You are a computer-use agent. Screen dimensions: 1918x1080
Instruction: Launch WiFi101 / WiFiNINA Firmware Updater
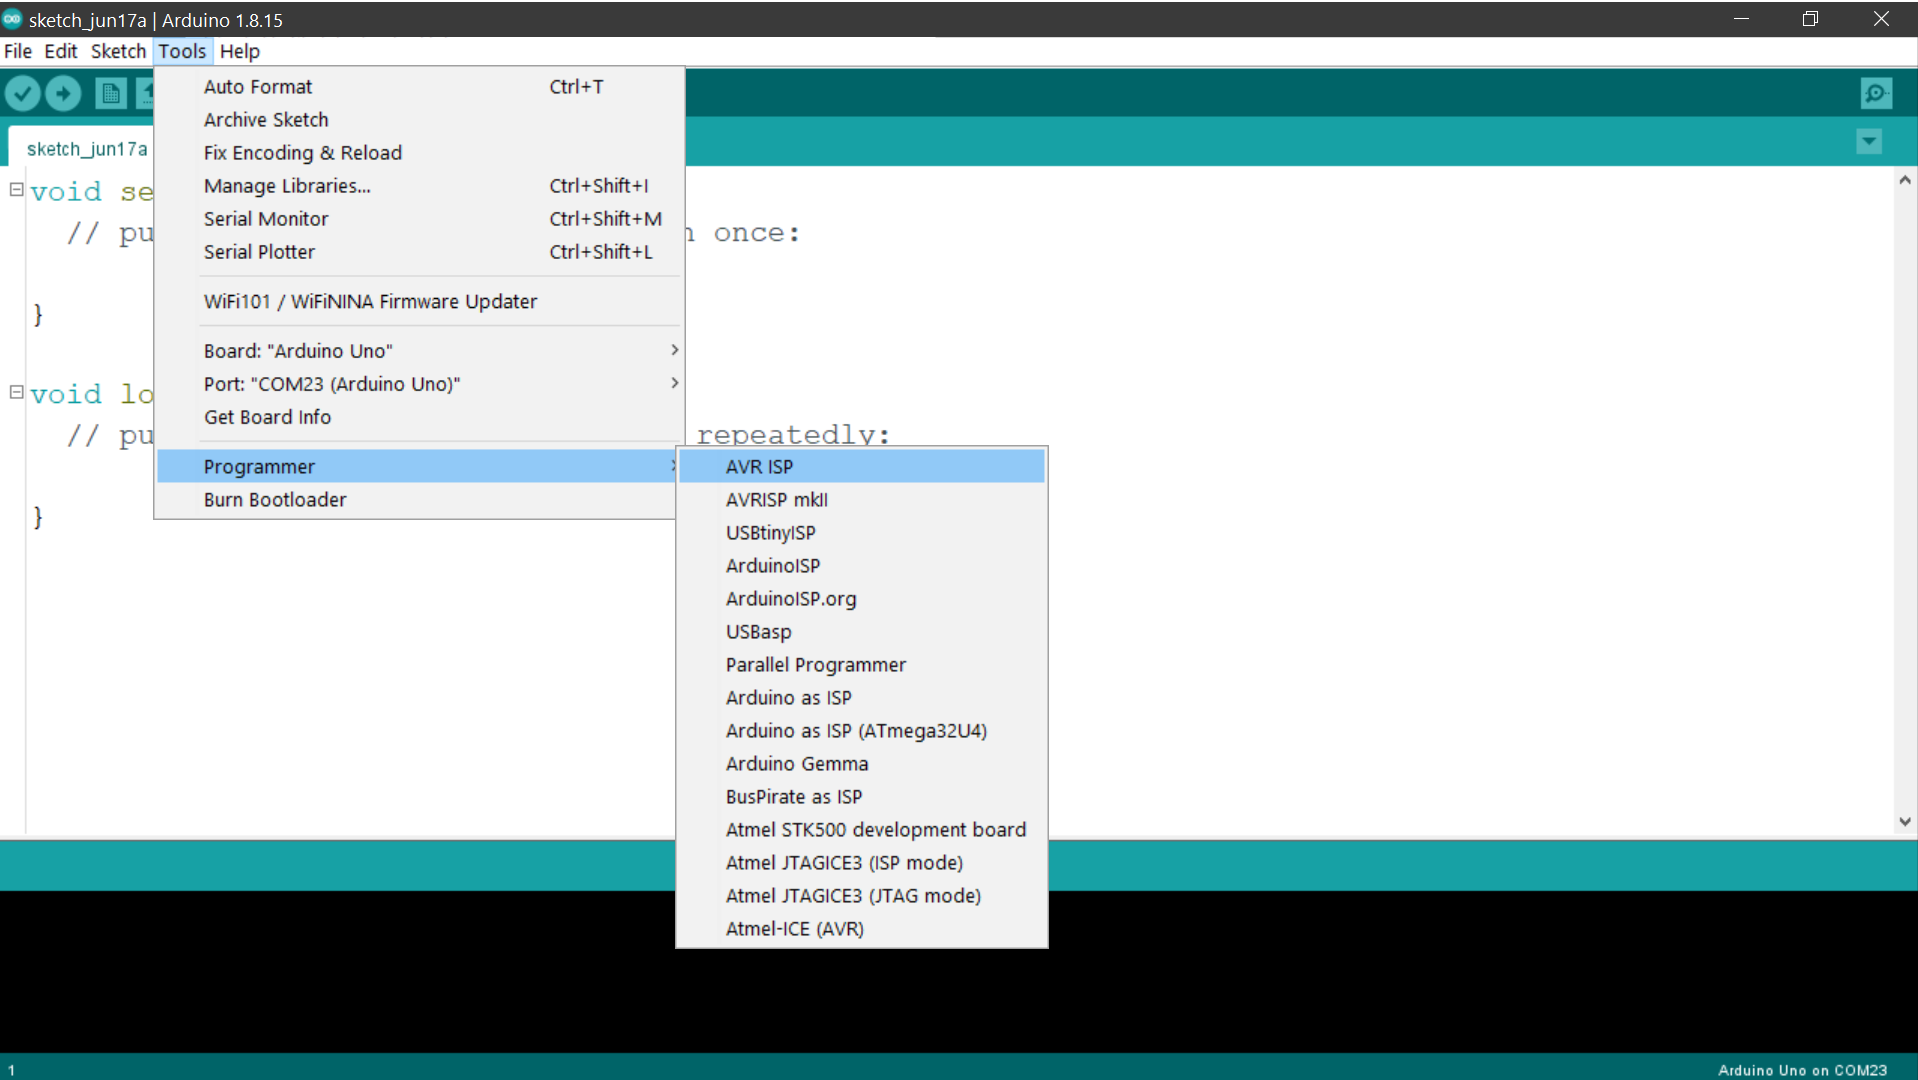click(x=419, y=302)
